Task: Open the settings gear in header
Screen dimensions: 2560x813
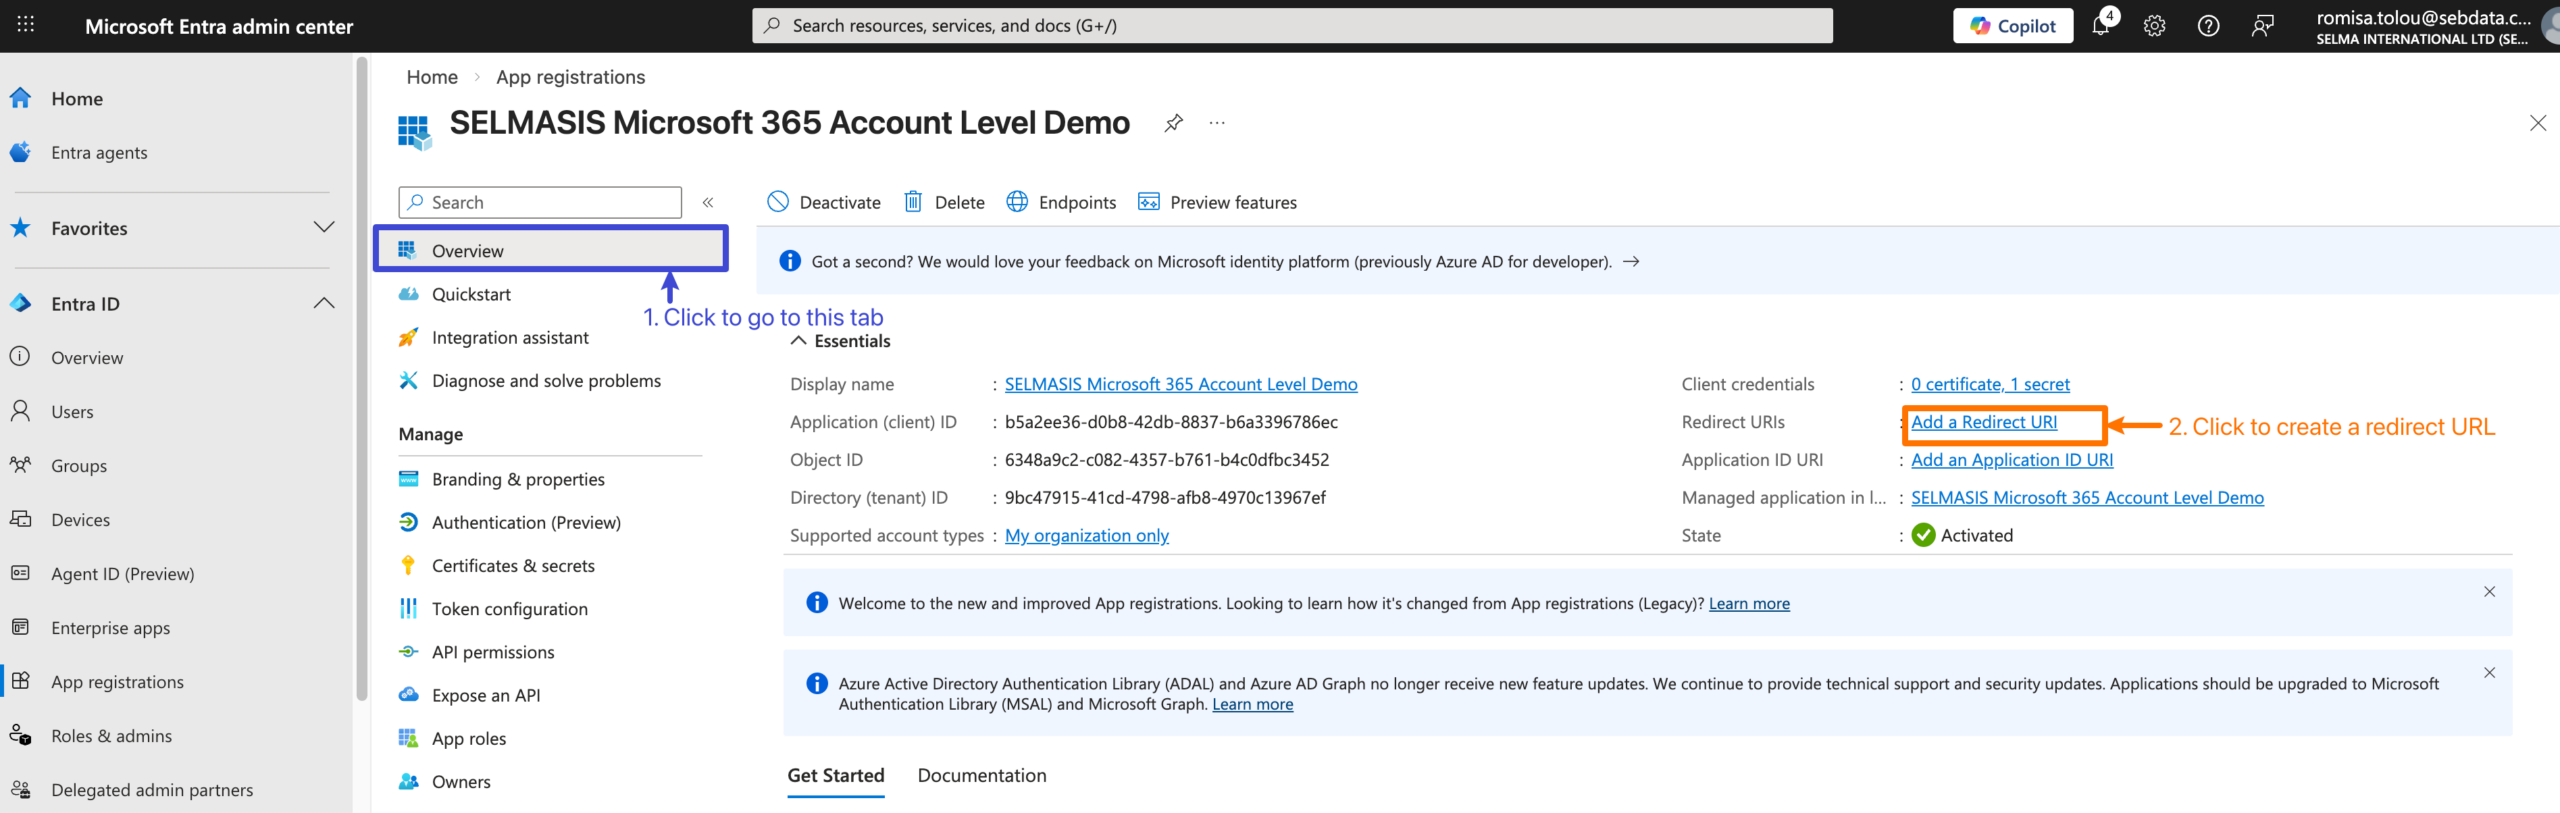Action: tap(2154, 26)
